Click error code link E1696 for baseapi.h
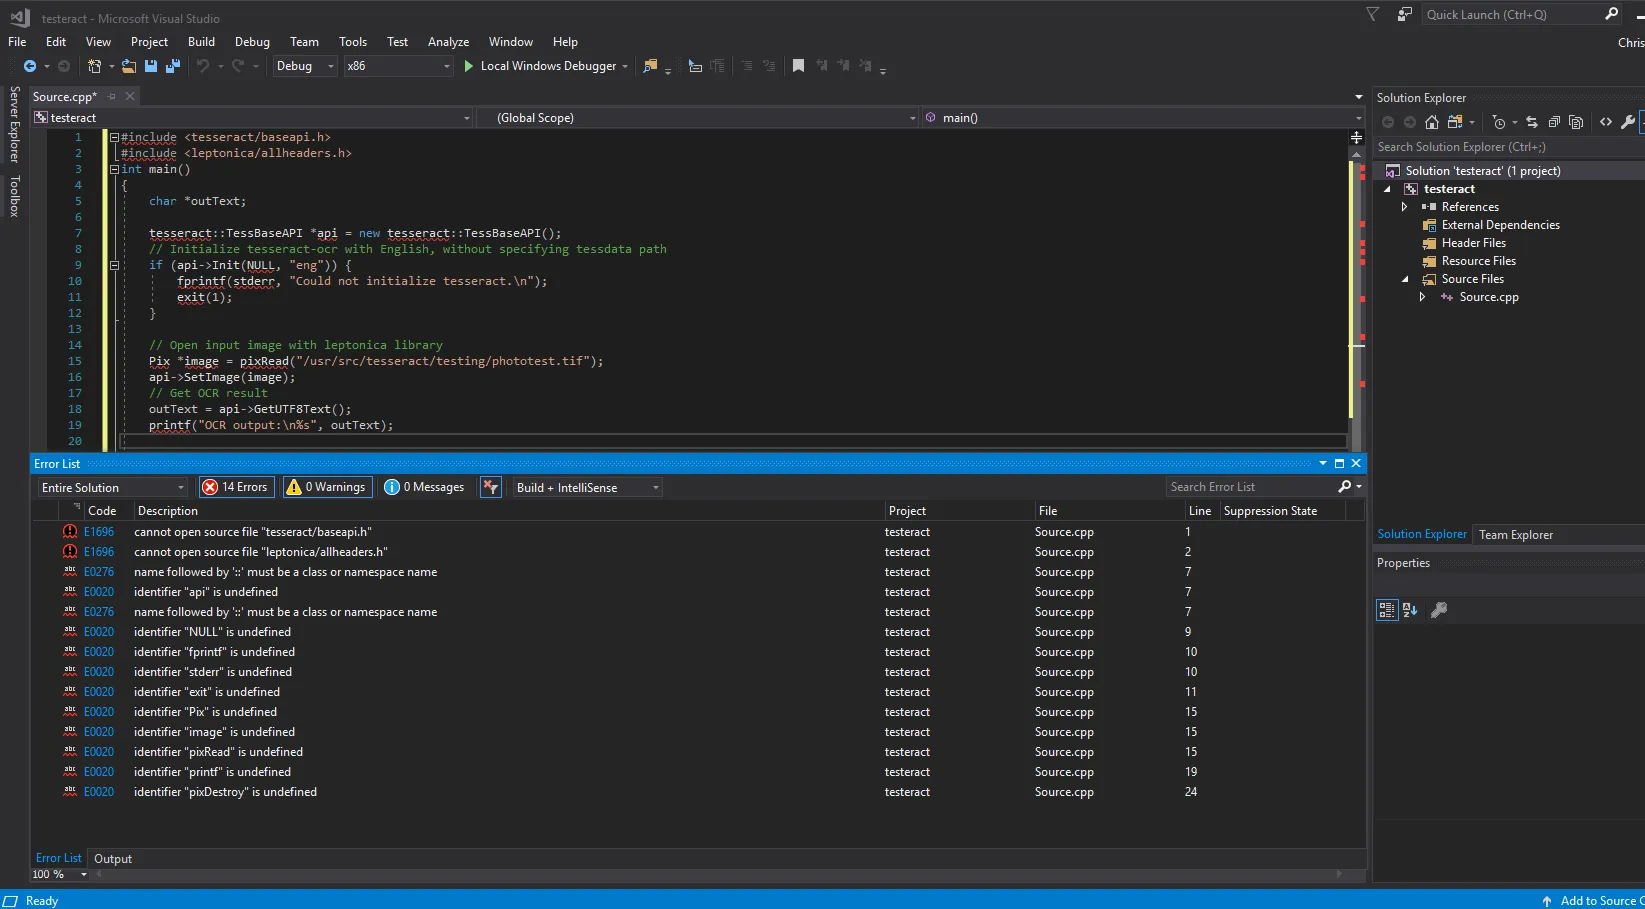Viewport: 1645px width, 909px height. point(99,532)
